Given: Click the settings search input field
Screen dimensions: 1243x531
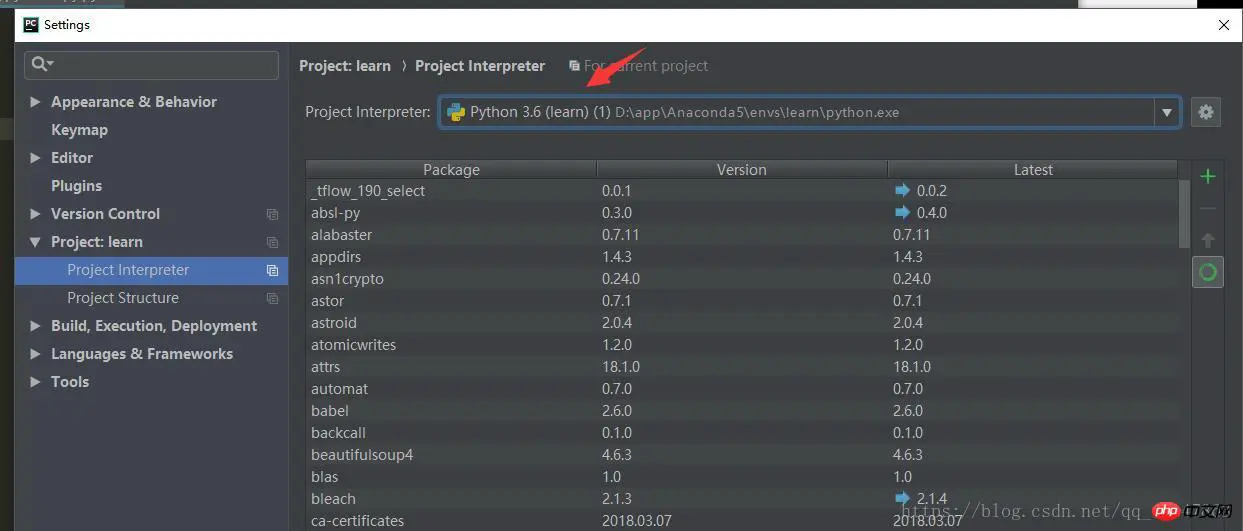Looking at the screenshot, I should click(x=152, y=64).
